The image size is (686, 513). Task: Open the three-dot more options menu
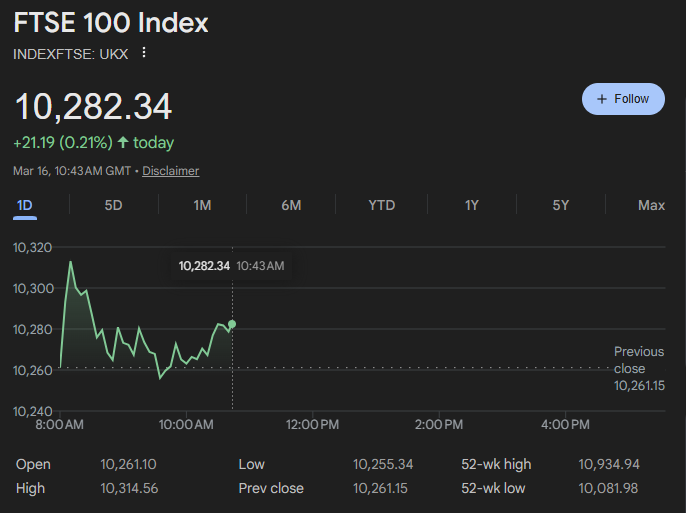point(144,53)
